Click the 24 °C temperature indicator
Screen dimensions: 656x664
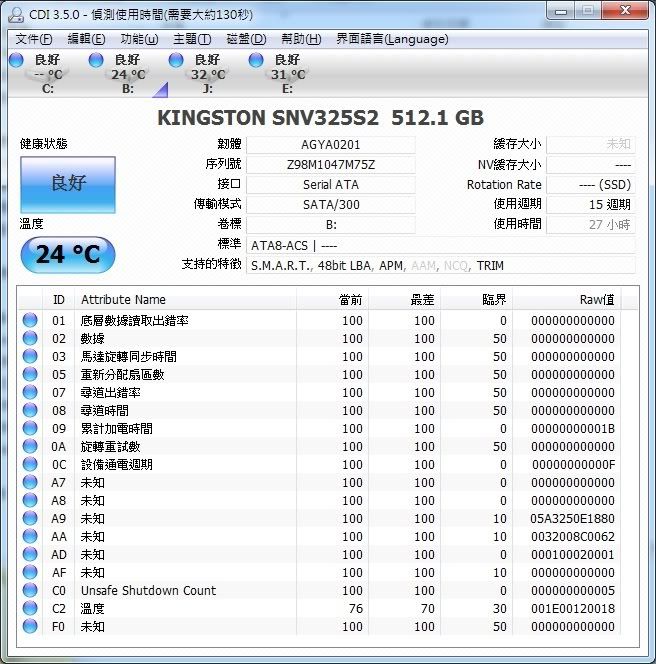(68, 255)
